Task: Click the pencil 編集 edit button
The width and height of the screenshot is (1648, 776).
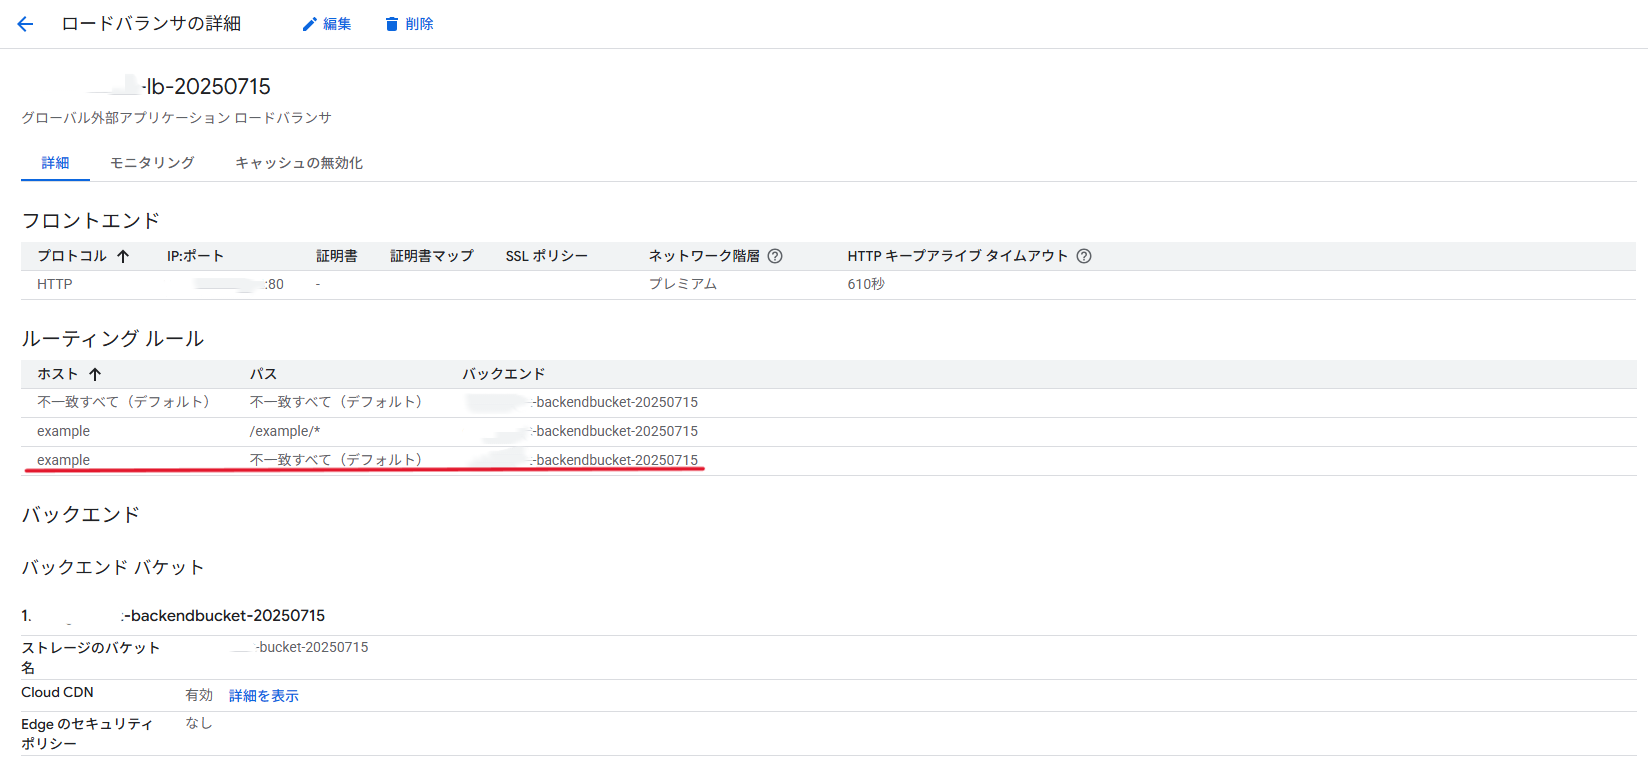Action: 327,24
